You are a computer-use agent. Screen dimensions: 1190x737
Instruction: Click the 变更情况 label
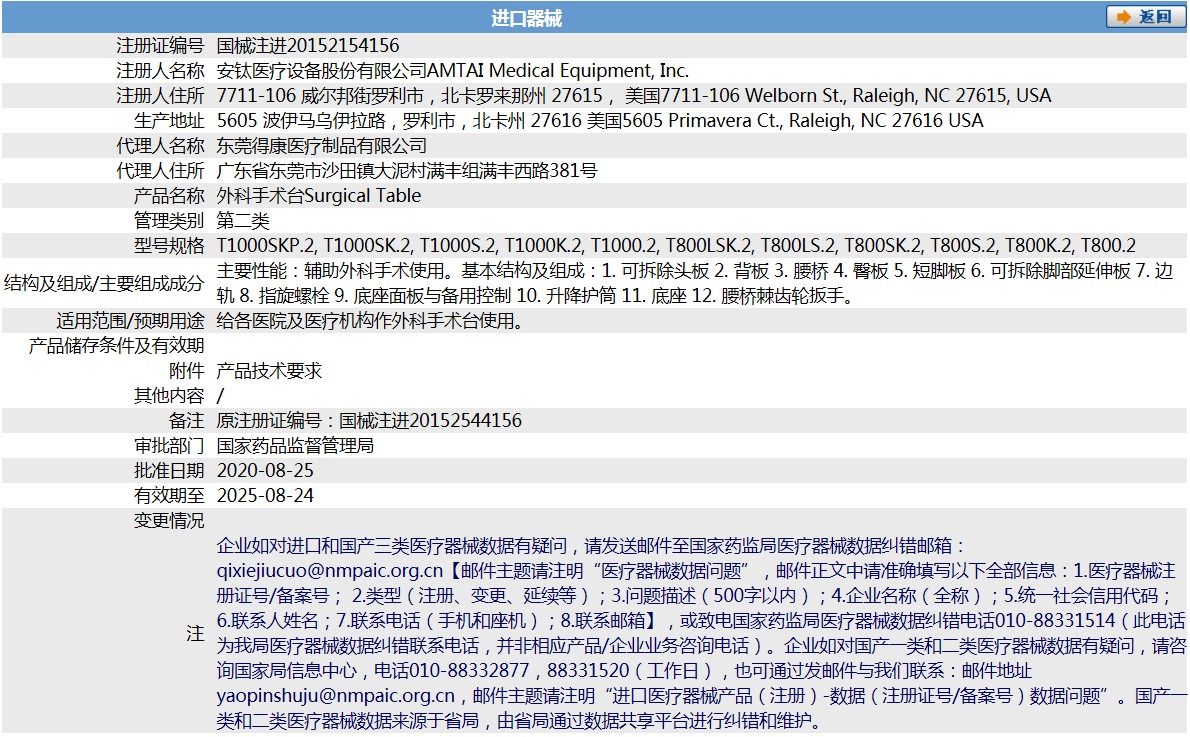tap(169, 521)
